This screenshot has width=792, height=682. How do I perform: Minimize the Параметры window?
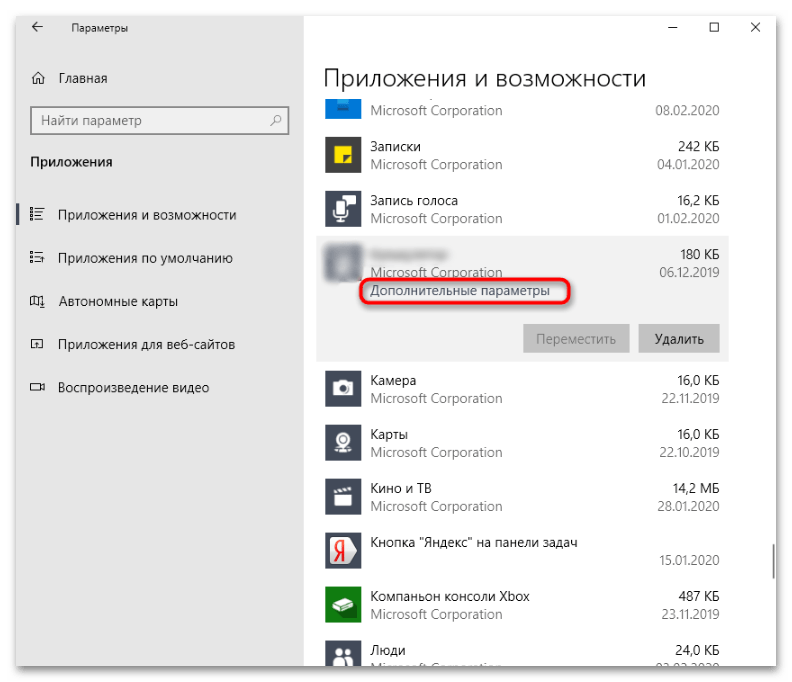(672, 27)
